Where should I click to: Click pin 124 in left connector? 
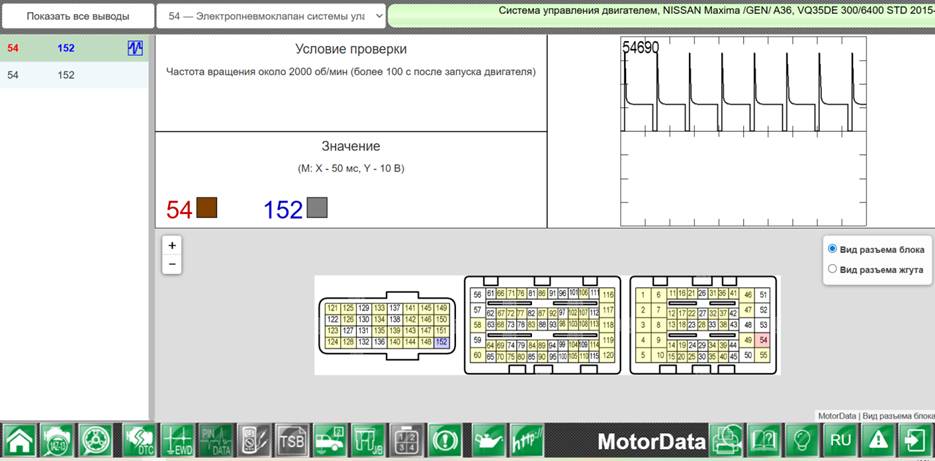click(332, 342)
